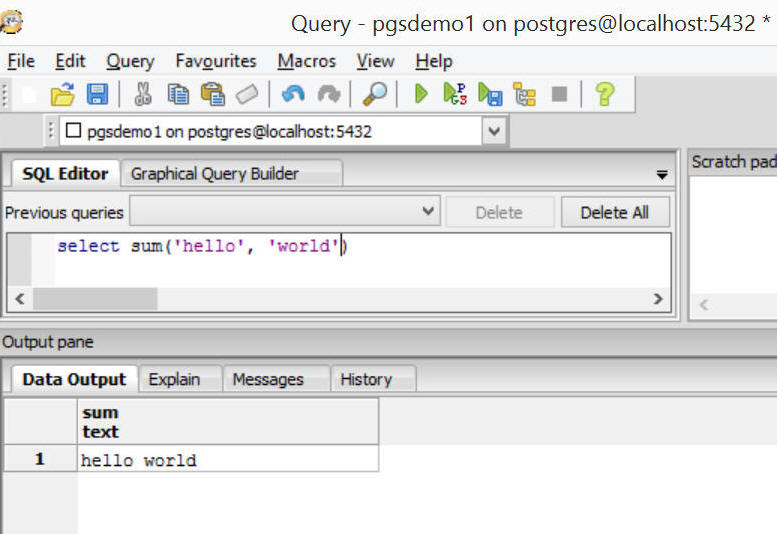777x534 pixels.
Task: Open the File menu
Action: tap(21, 61)
